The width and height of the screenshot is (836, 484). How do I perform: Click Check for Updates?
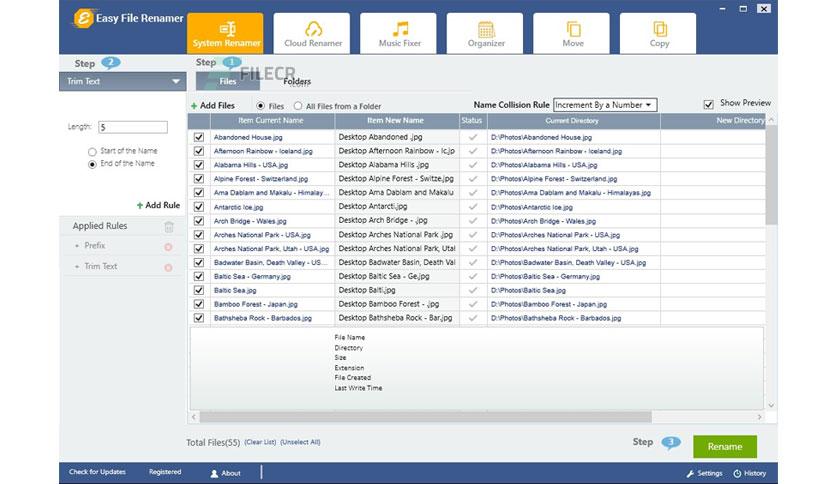point(97,472)
